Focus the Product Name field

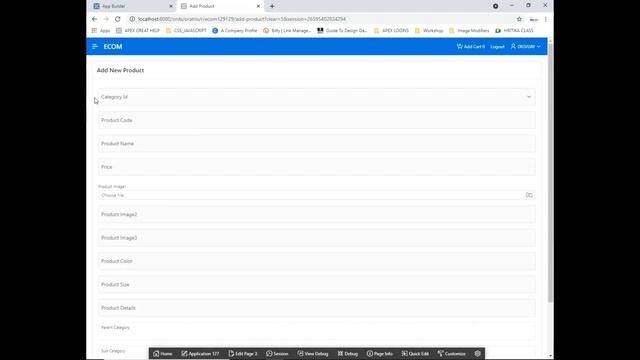click(317, 144)
